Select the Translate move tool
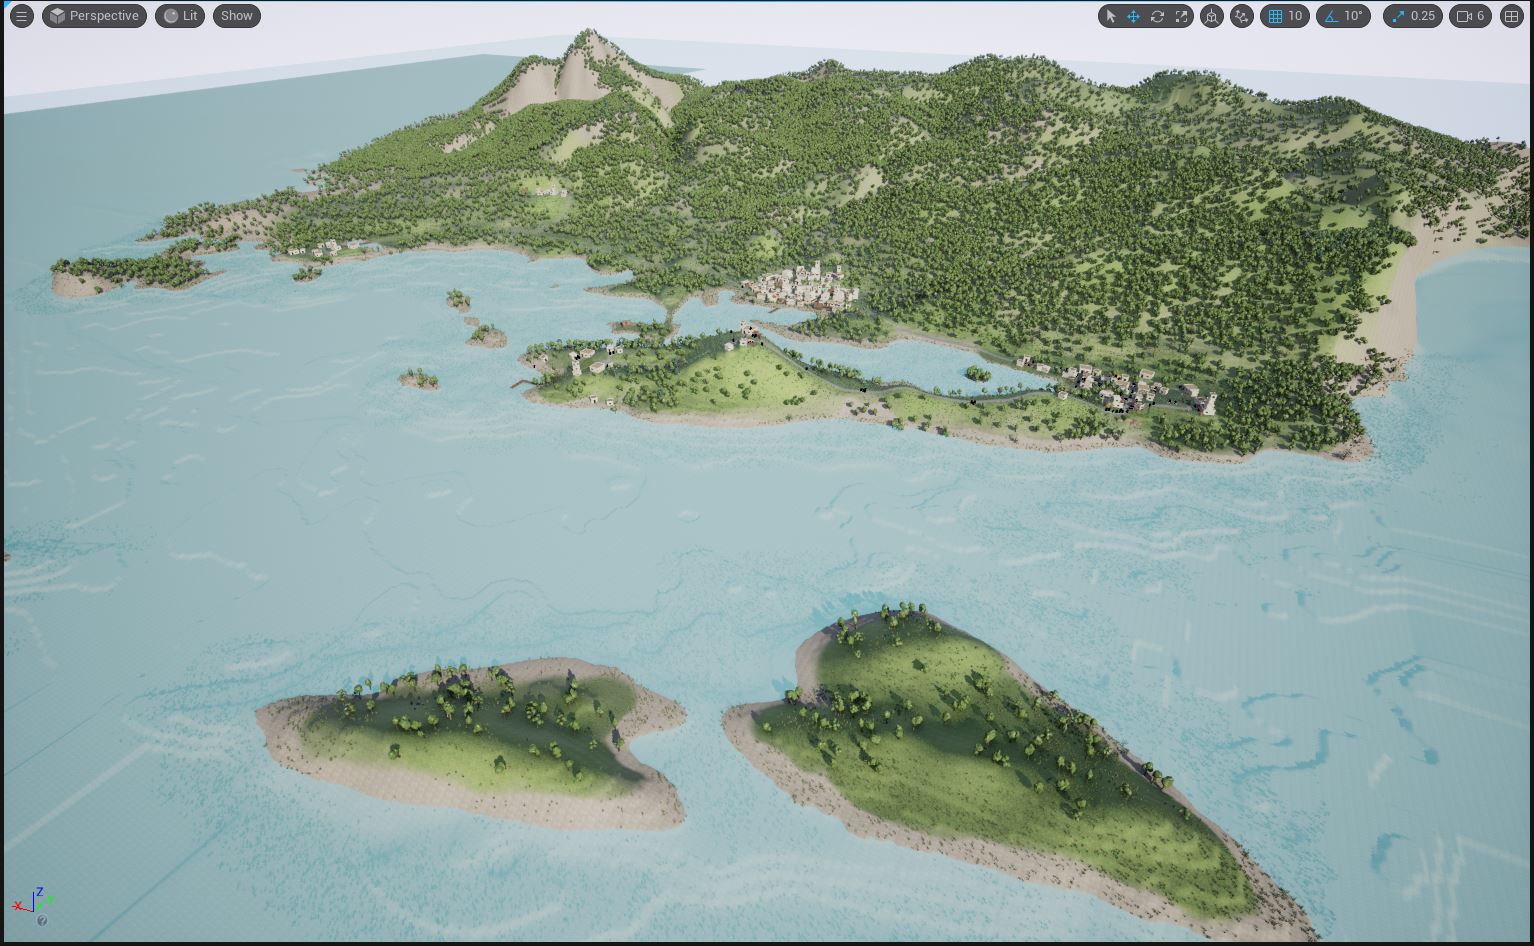1534x946 pixels. pyautogui.click(x=1133, y=16)
